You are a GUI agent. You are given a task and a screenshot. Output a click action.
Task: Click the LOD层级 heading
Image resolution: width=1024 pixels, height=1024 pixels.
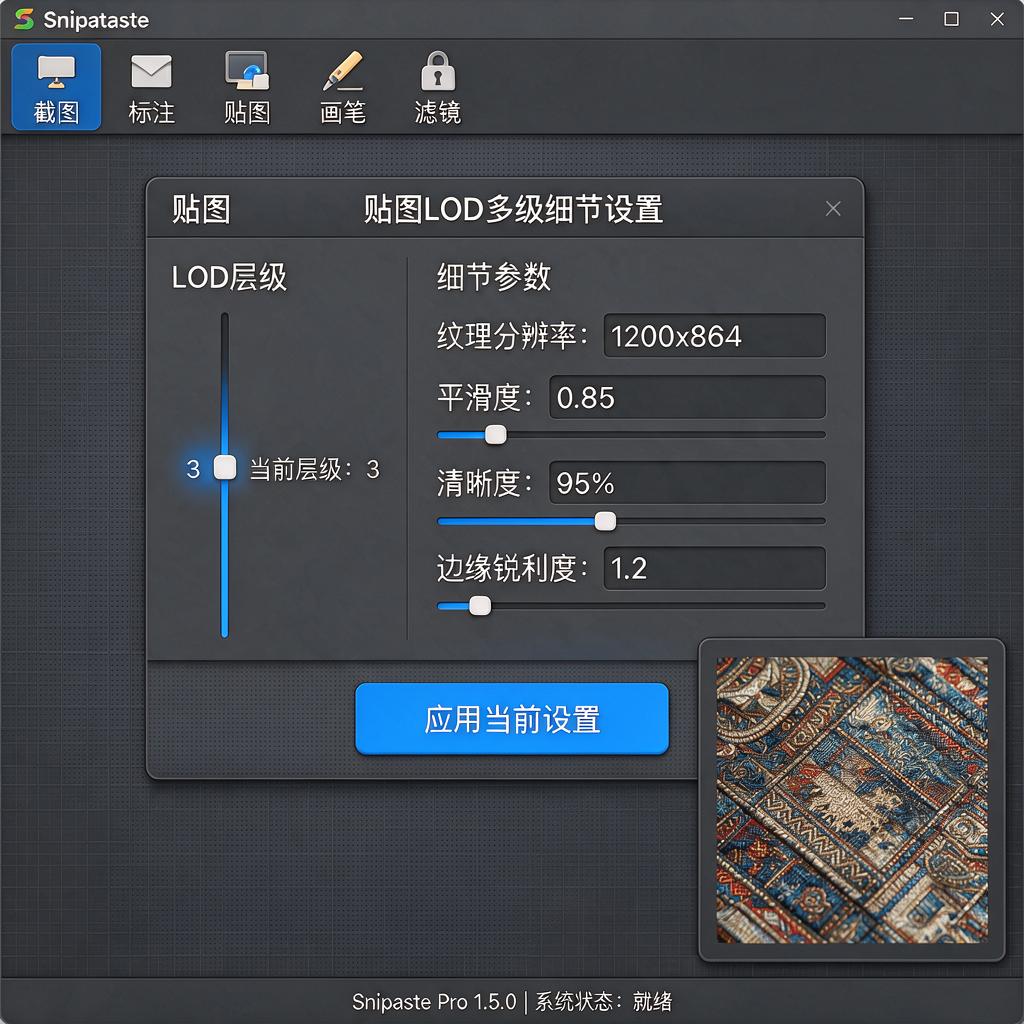[229, 277]
